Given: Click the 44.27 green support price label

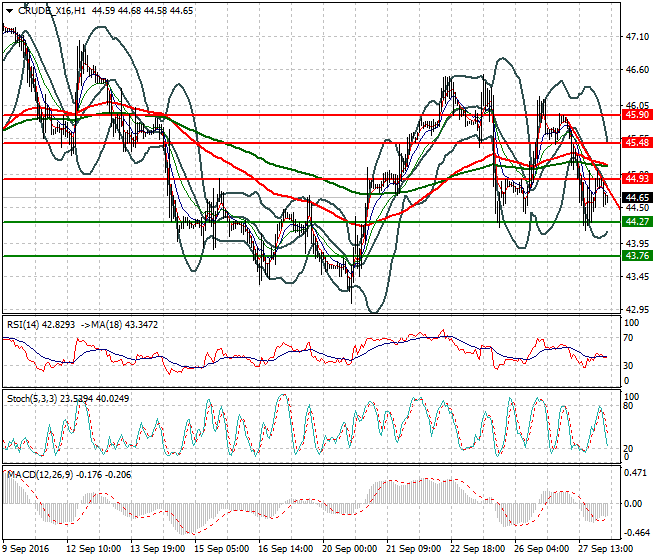Looking at the screenshot, I should tap(637, 221).
